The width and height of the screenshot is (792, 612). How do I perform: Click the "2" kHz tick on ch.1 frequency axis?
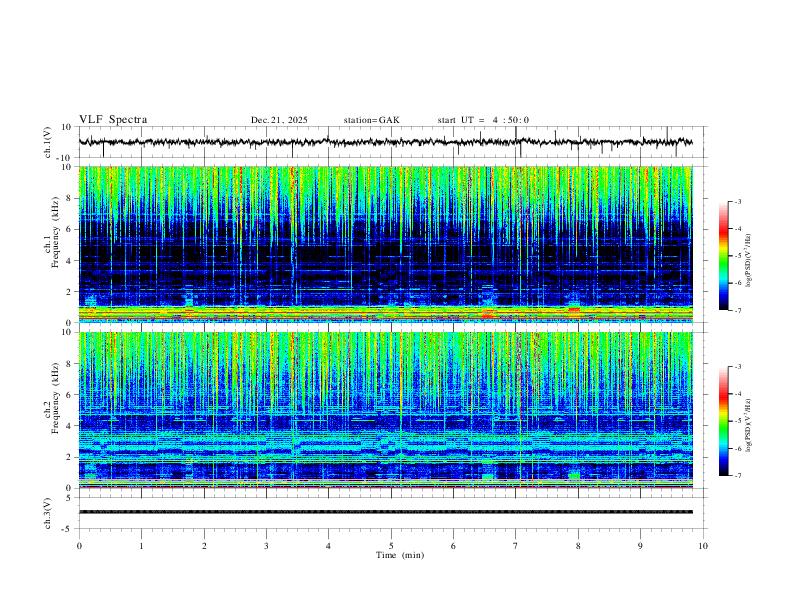click(x=69, y=292)
